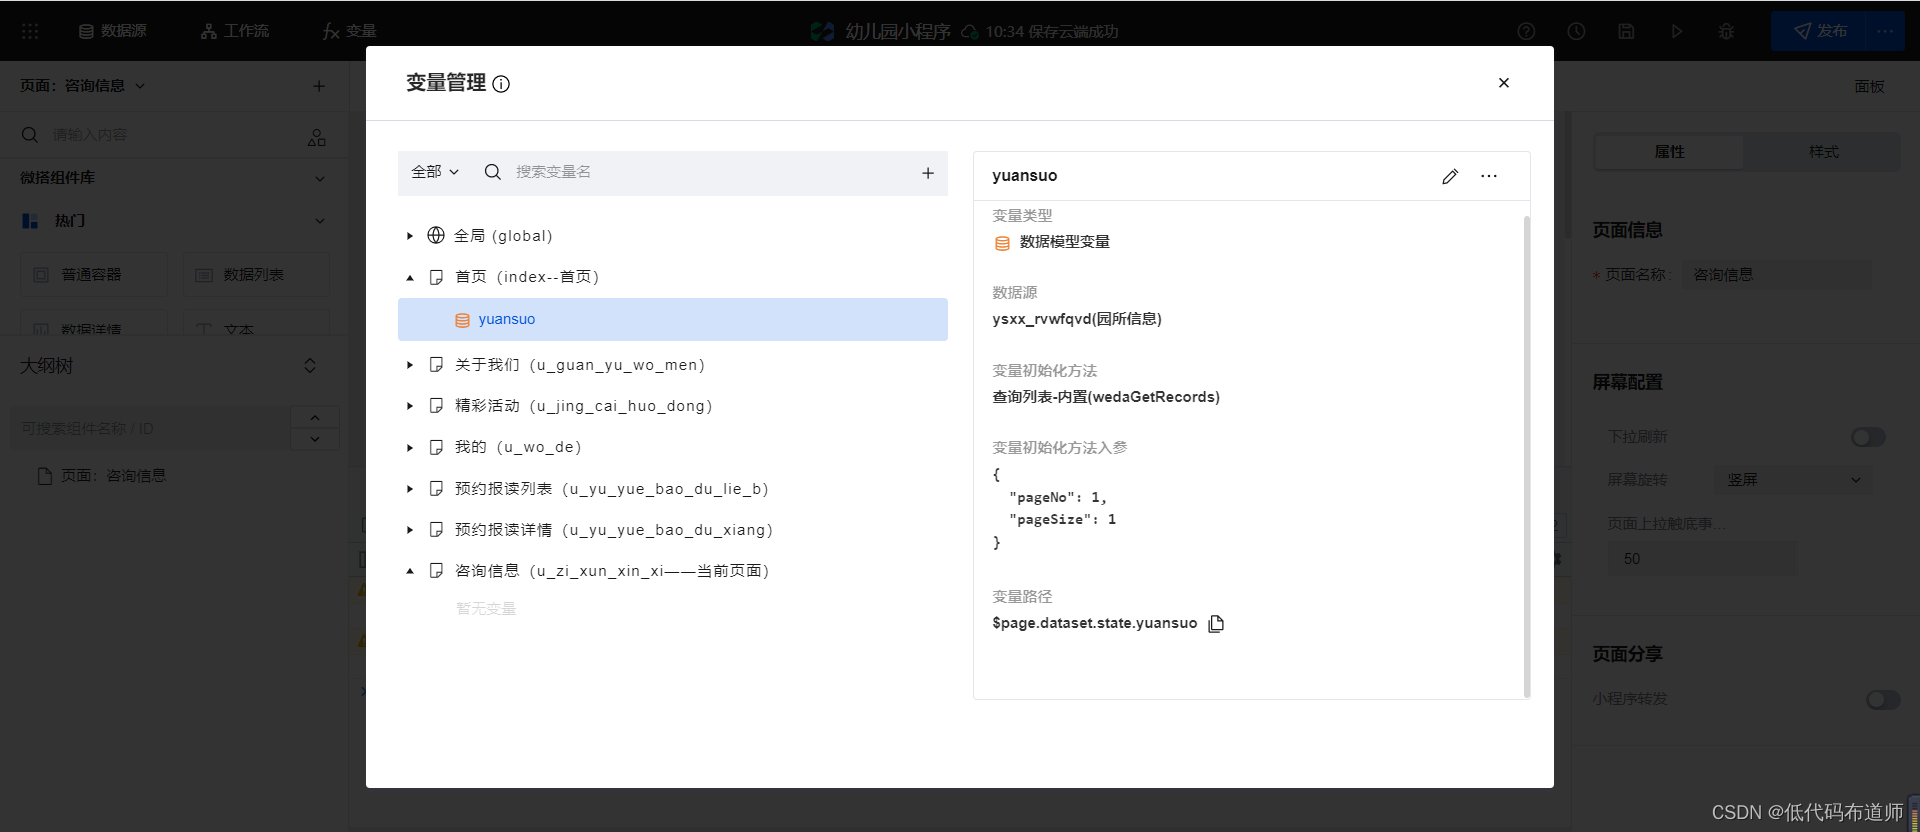Open the 页面: 咨询信息 page dropdown
Screen dimensions: 1920x832
pyautogui.click(x=83, y=86)
